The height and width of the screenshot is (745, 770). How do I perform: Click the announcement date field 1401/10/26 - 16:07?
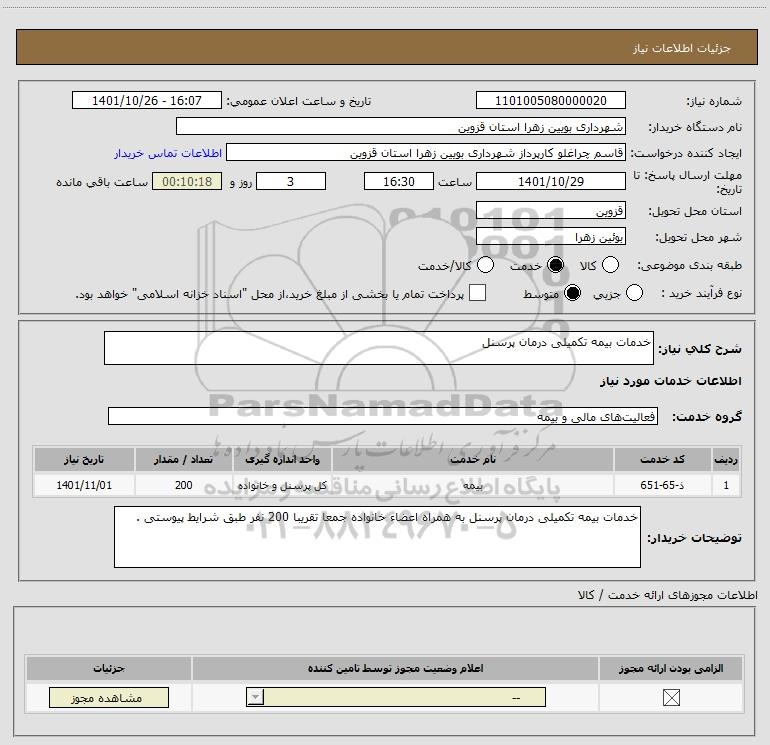click(147, 100)
